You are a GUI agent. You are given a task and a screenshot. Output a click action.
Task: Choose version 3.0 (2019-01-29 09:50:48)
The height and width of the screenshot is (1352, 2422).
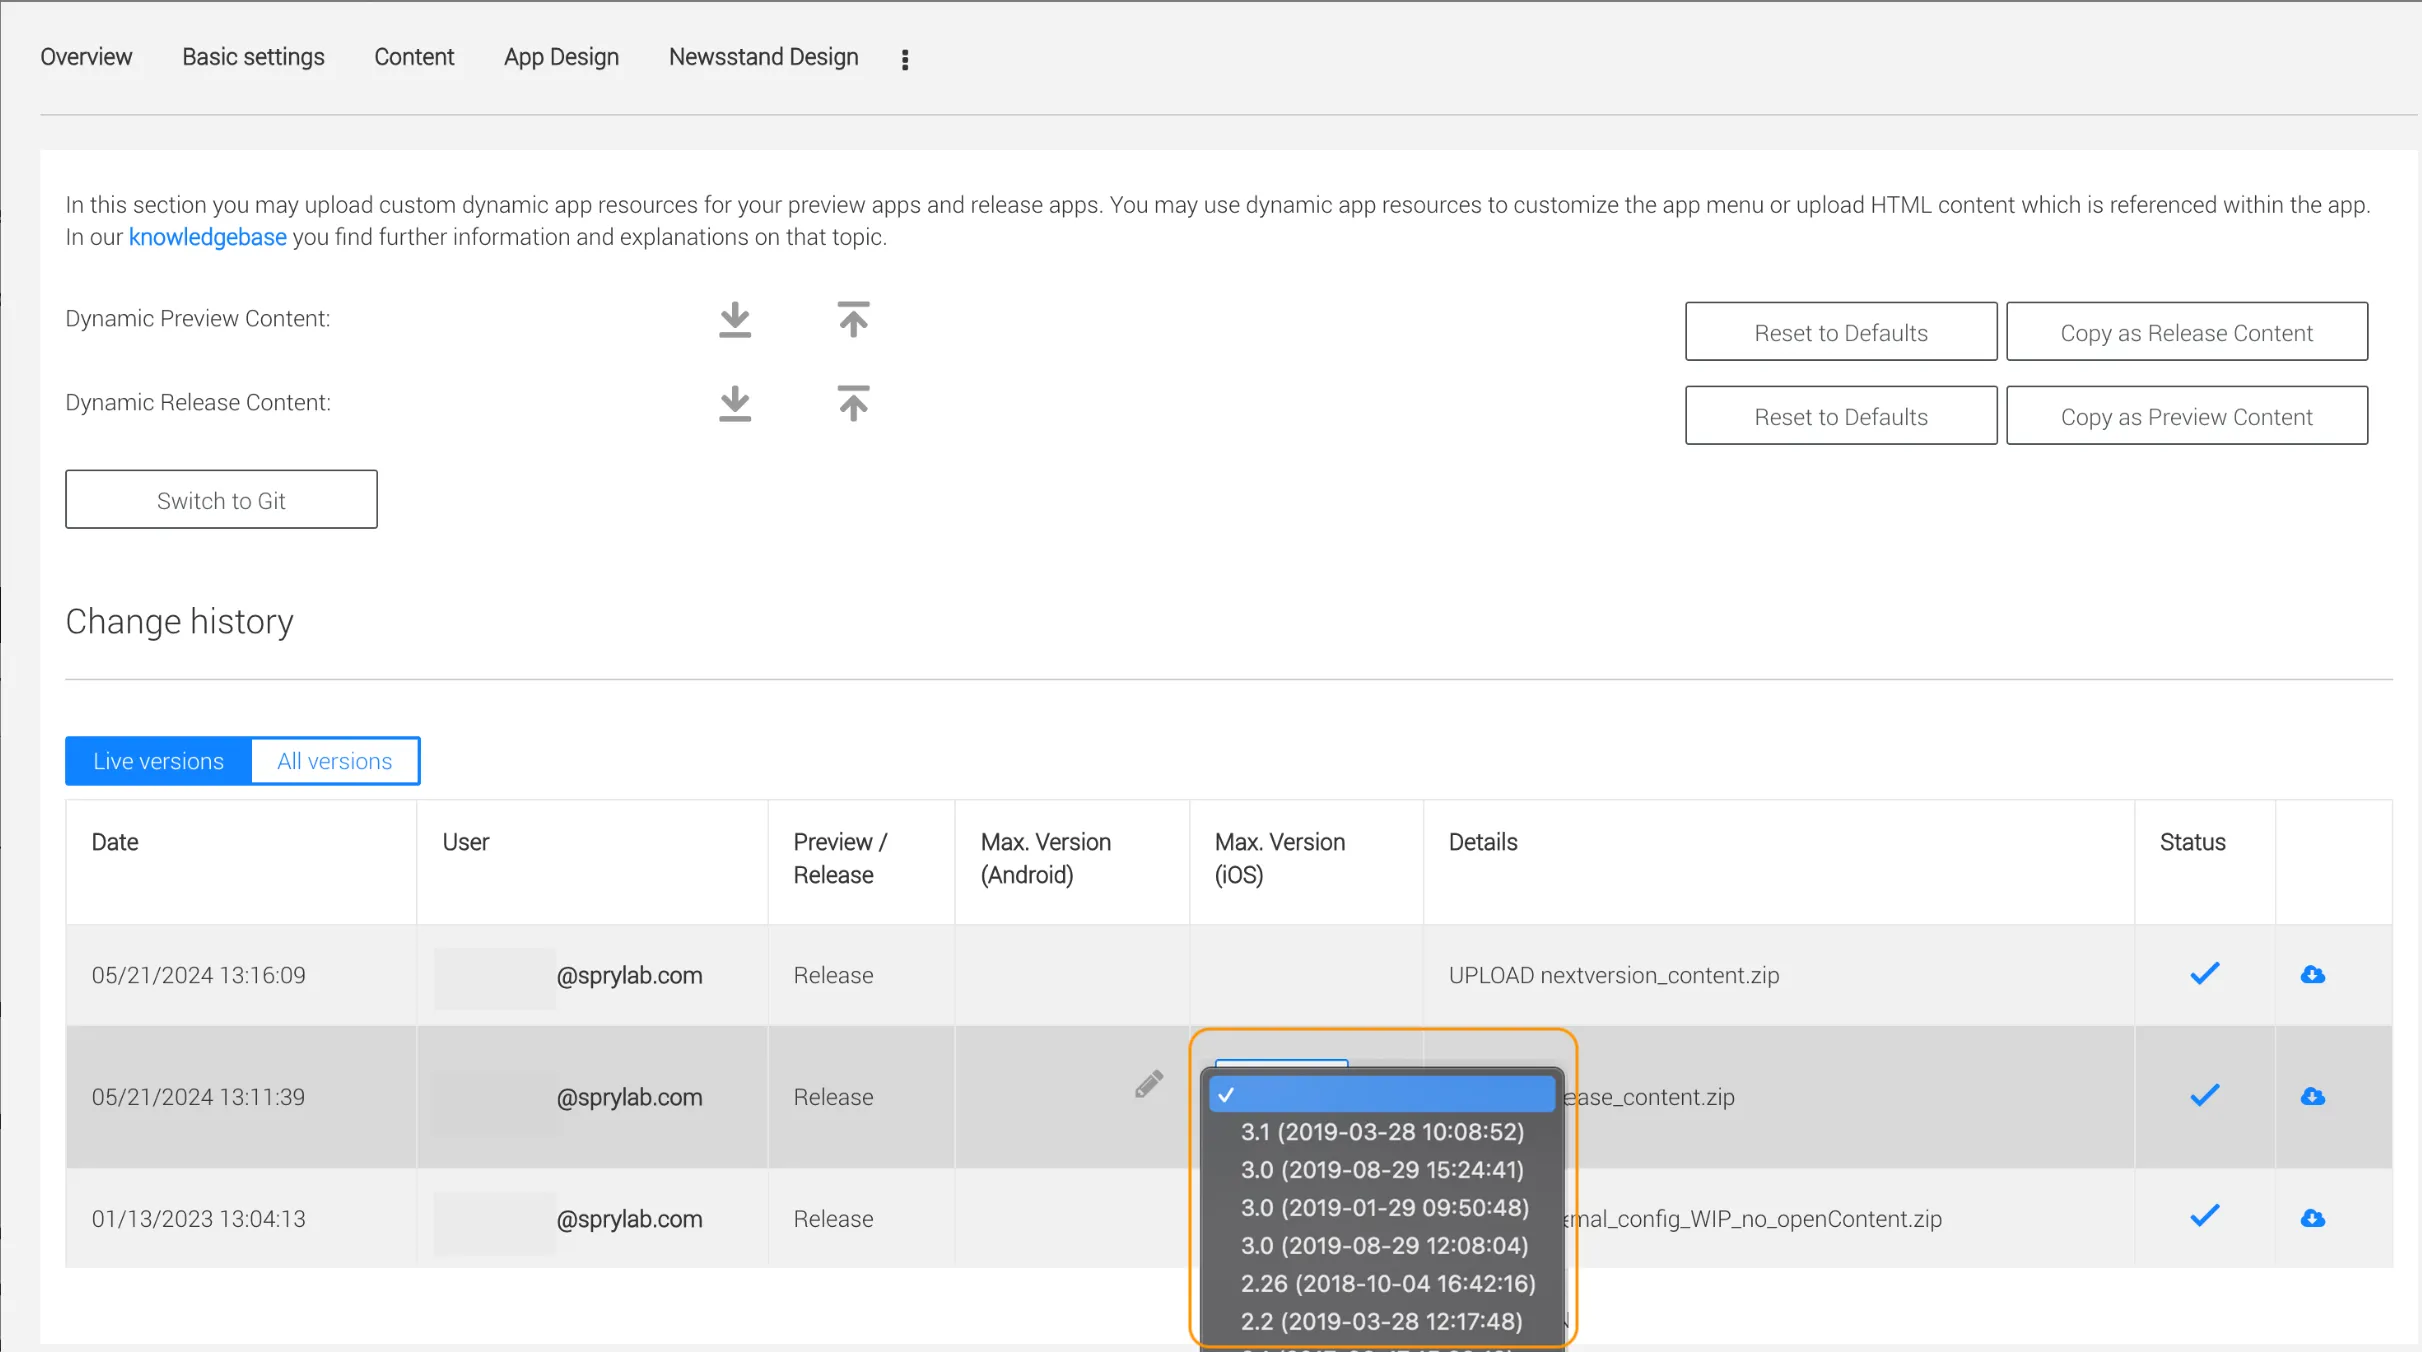pos(1382,1208)
